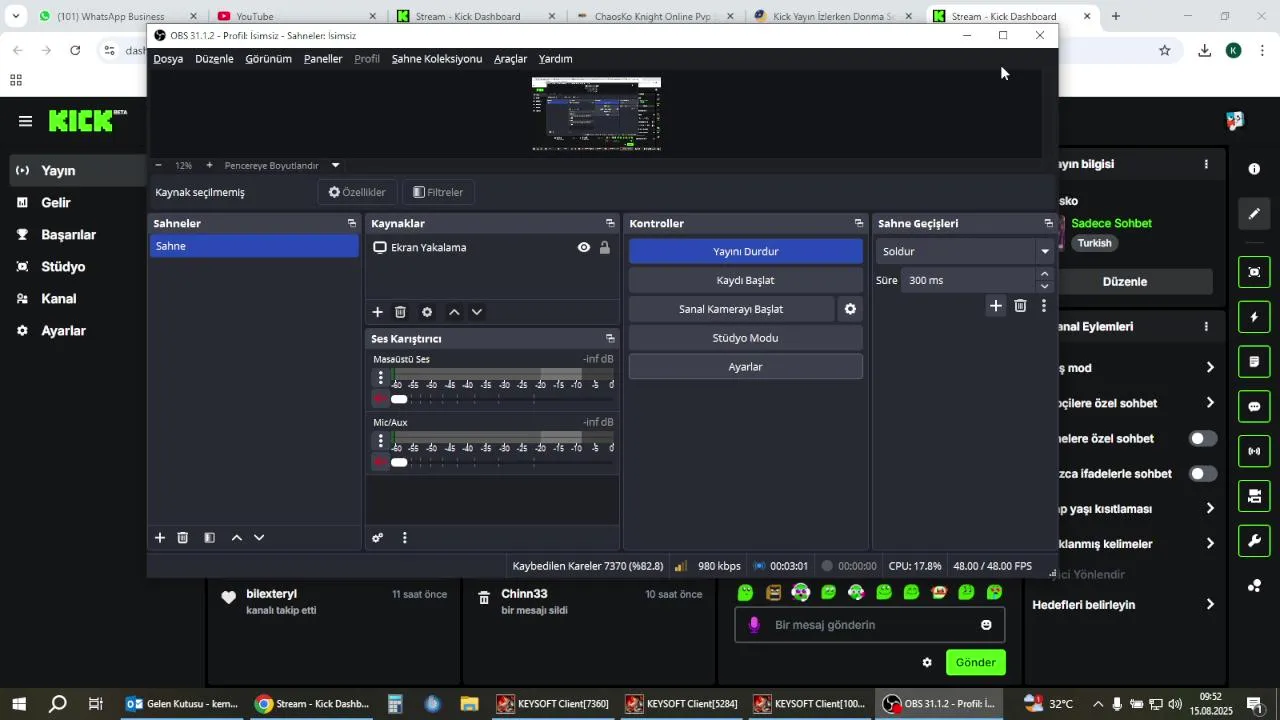Viewport: 1280px width, 720px height.
Task: Undock the Kontroller panel
Action: [x=859, y=224]
